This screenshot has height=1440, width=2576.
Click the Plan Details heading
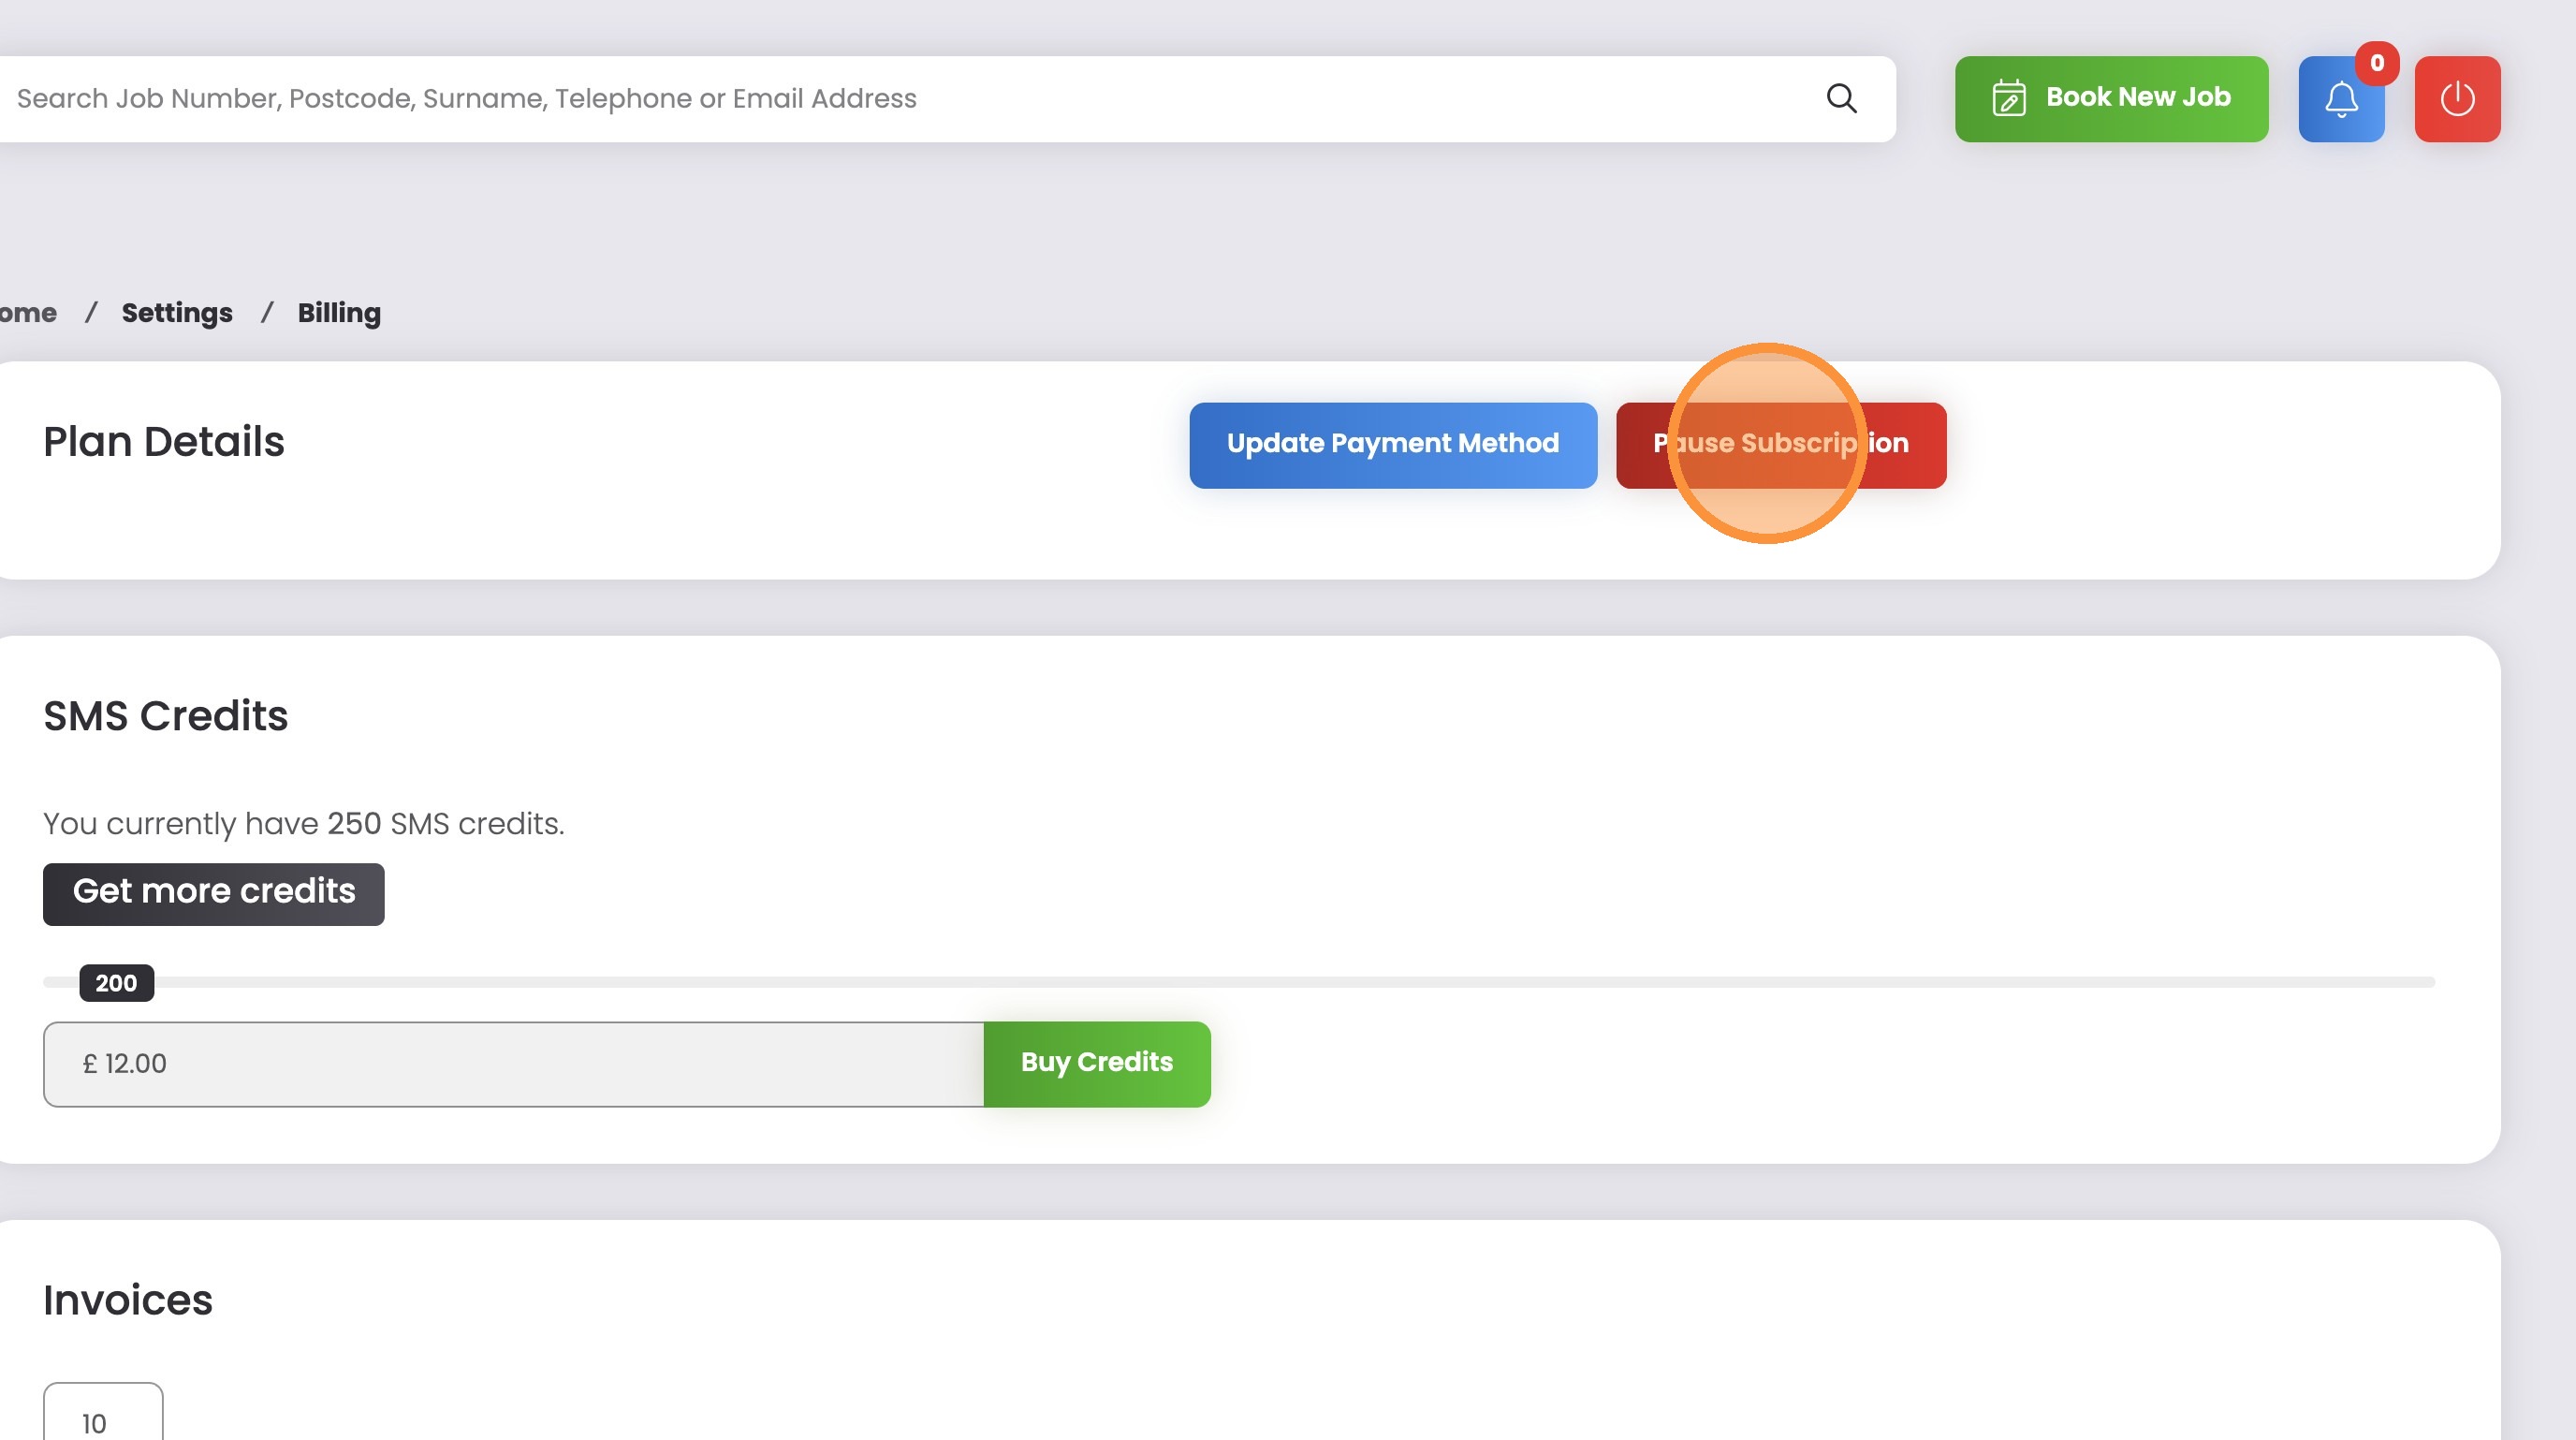[164, 442]
